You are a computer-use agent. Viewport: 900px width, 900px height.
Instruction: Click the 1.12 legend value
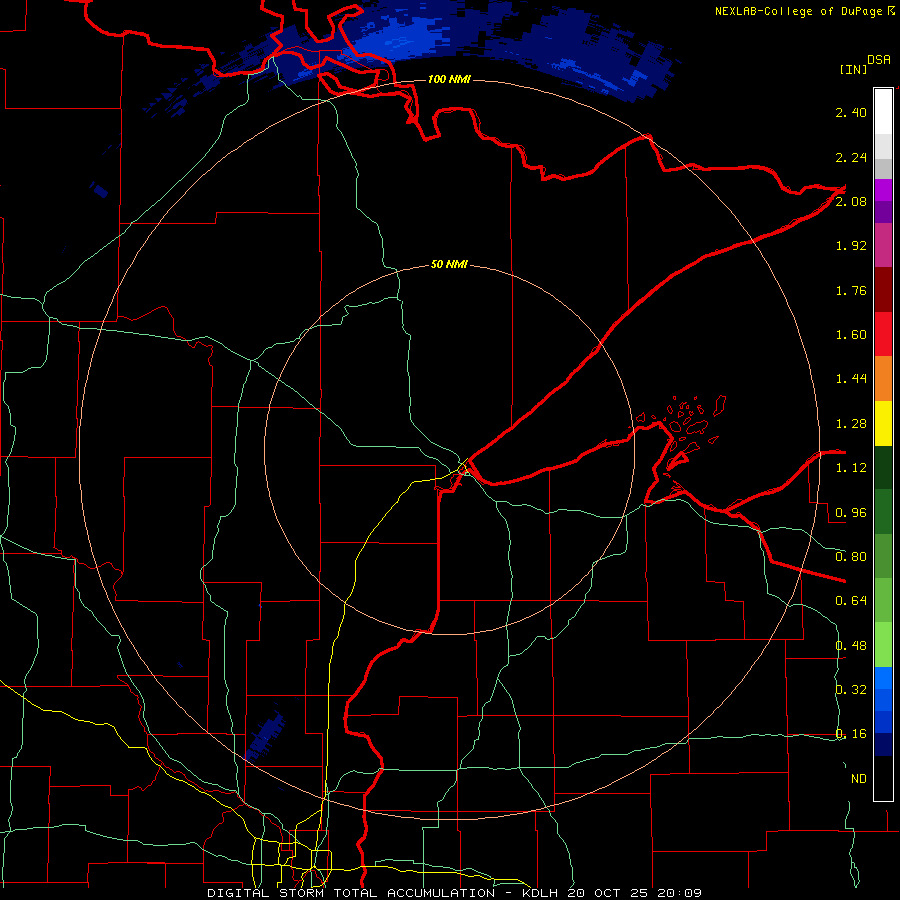[x=851, y=468]
